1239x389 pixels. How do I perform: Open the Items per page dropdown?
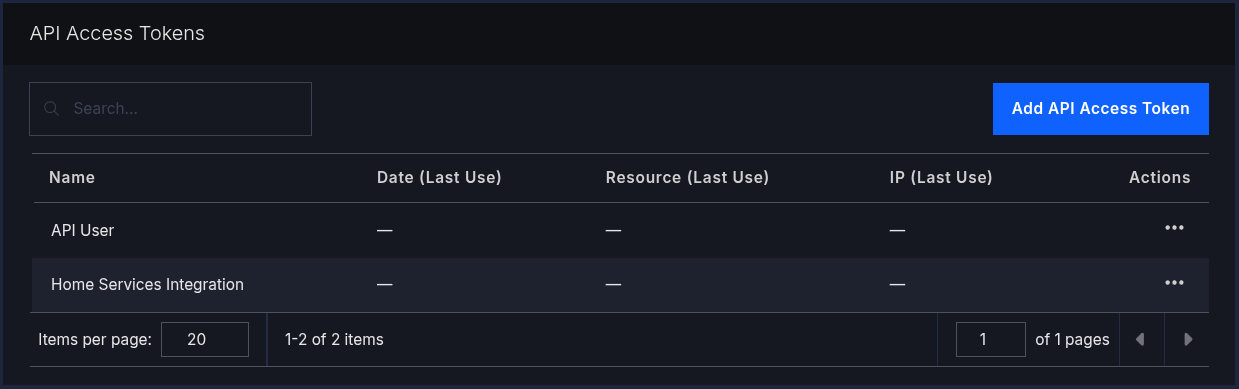click(x=205, y=340)
